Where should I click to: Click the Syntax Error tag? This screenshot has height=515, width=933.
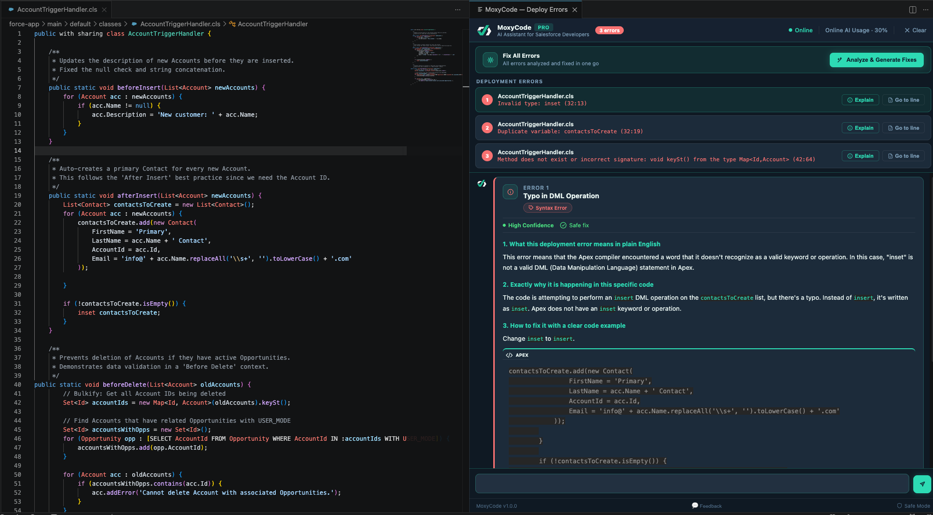pos(547,208)
